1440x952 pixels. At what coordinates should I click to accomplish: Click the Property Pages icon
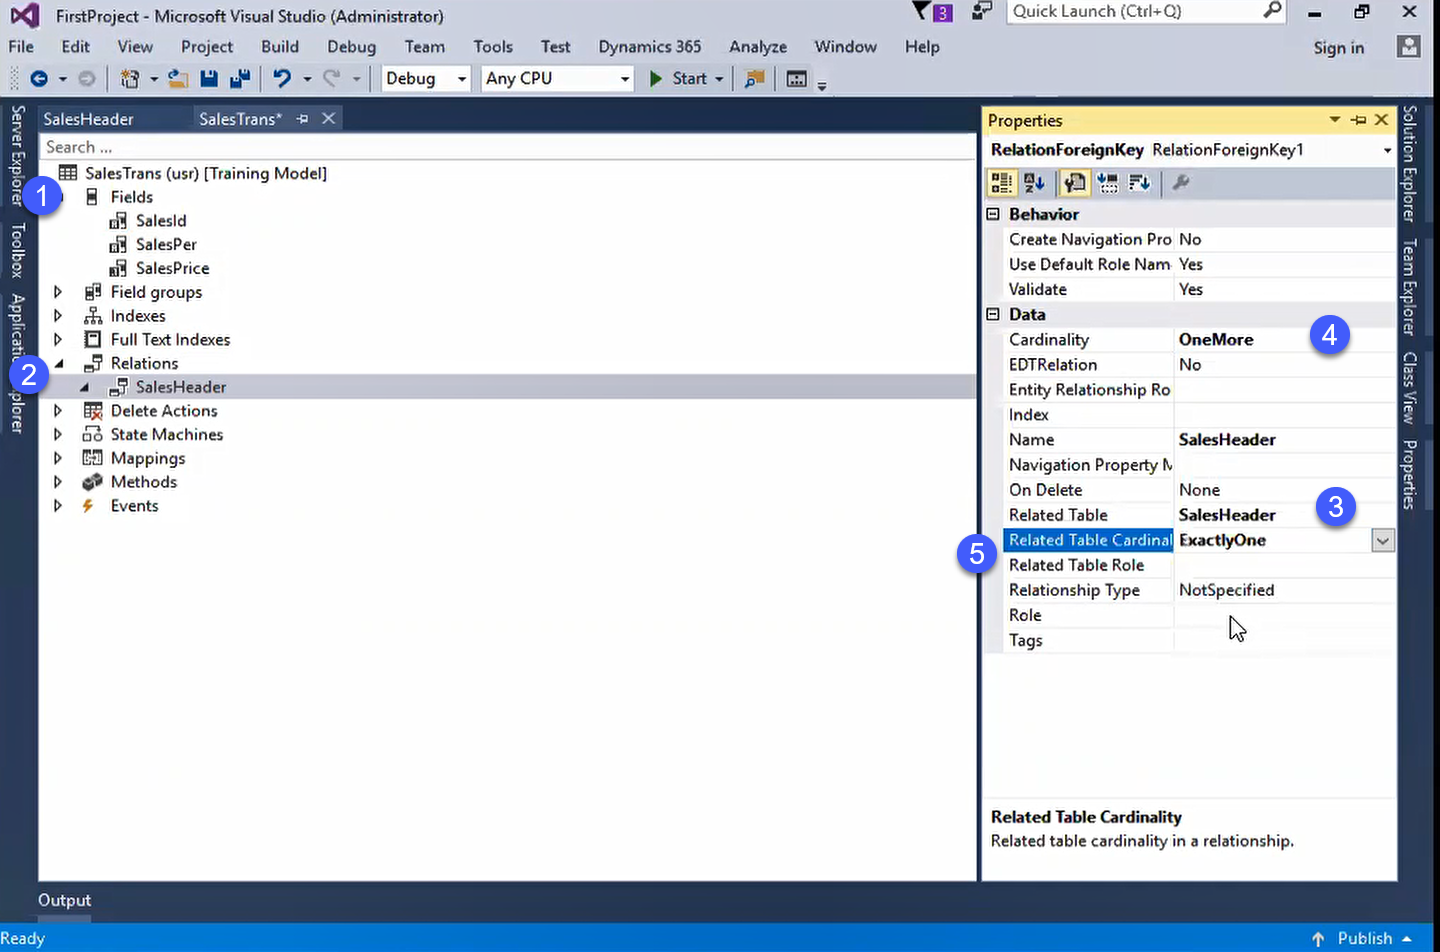(x=1075, y=182)
